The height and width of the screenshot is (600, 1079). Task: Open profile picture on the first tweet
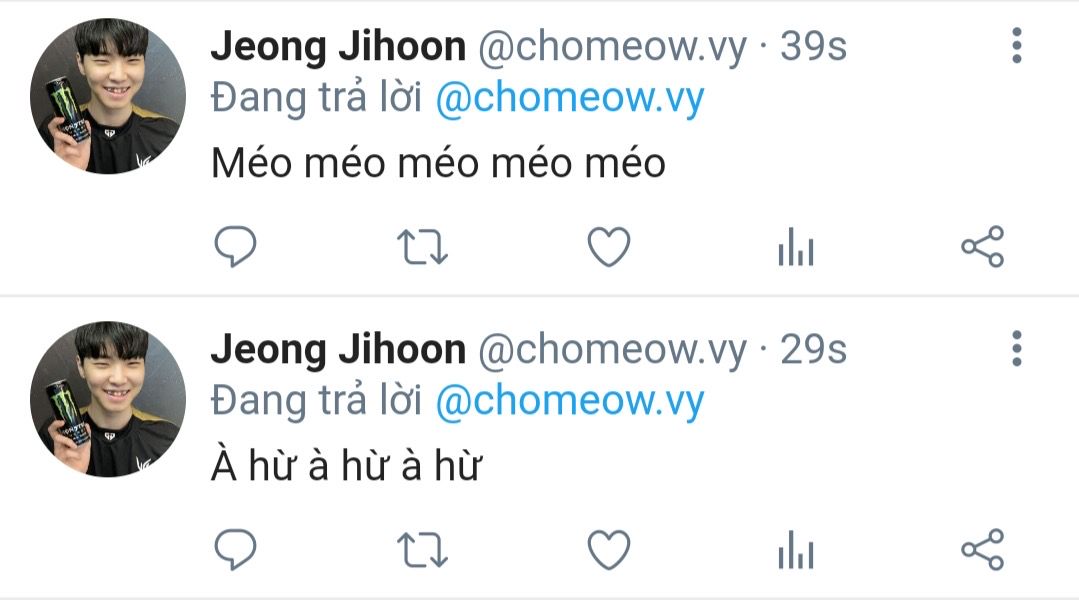pos(108,96)
